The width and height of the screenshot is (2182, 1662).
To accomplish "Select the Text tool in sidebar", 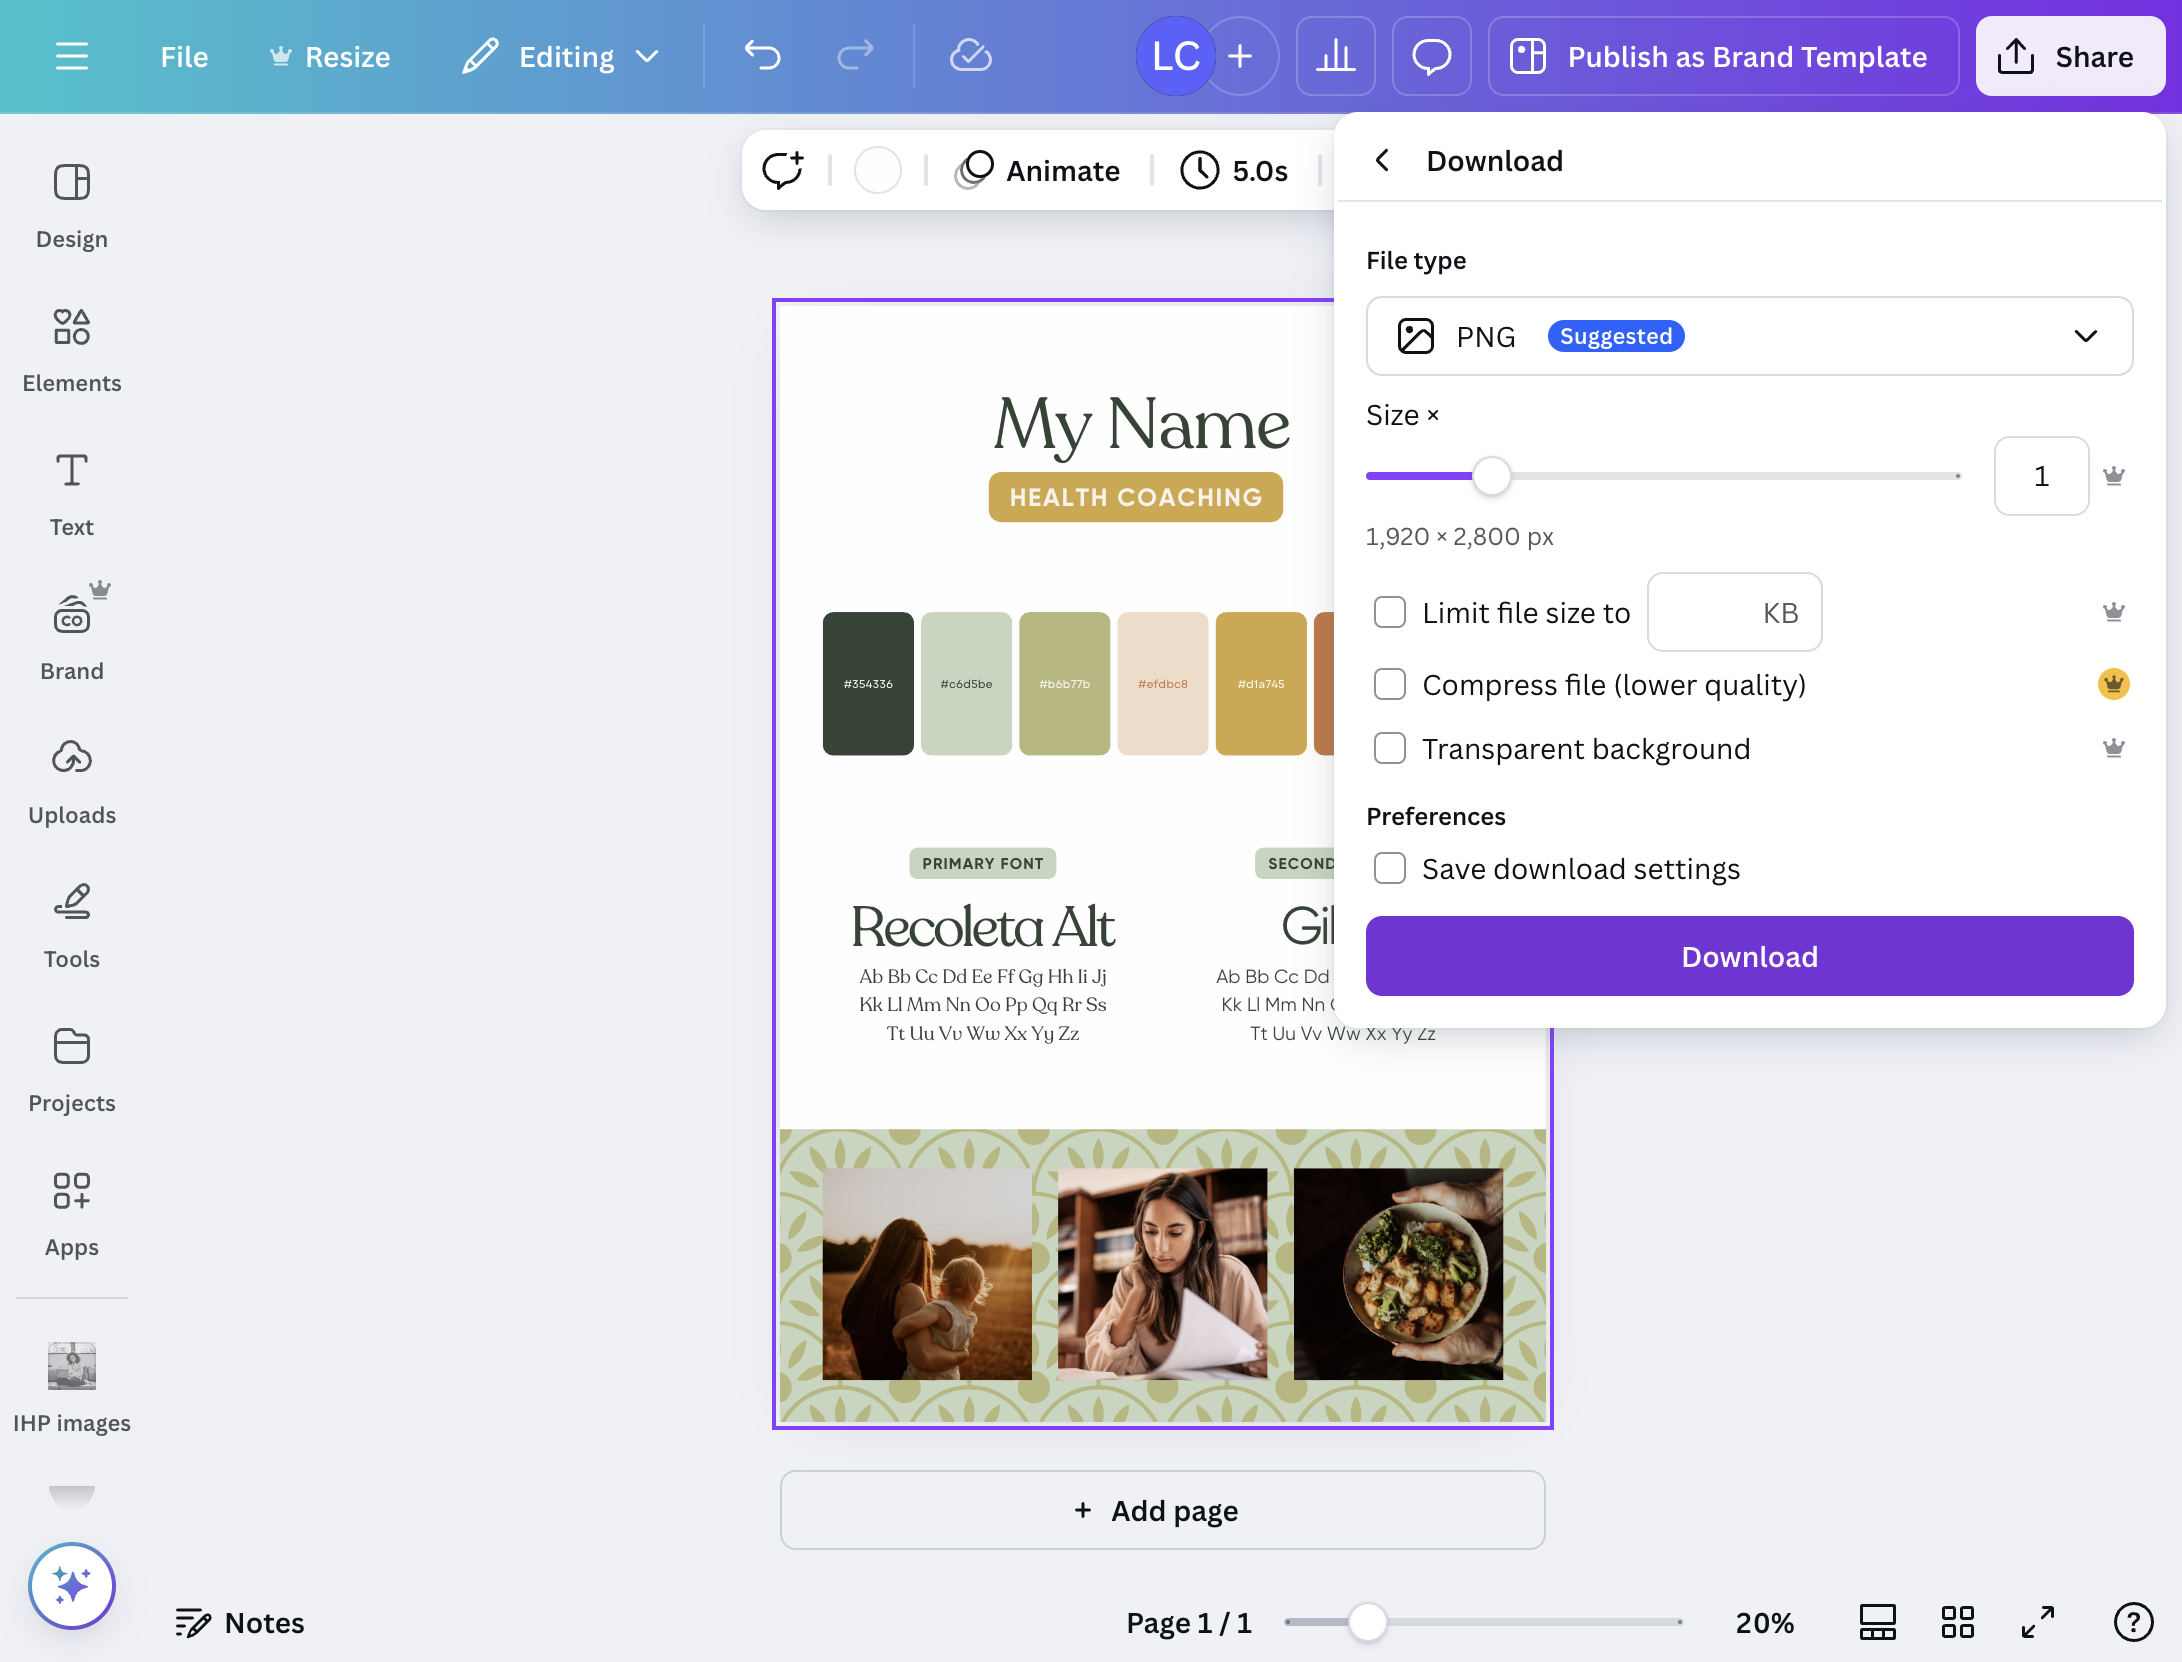I will point(72,495).
